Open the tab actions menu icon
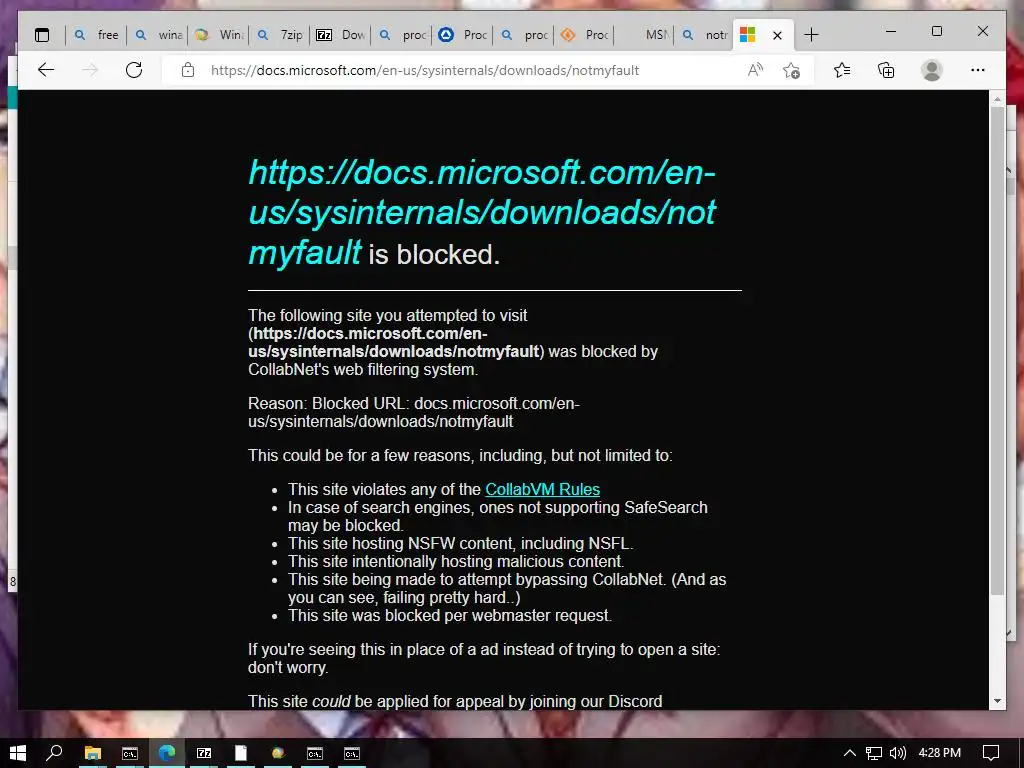Viewport: 1024px width, 768px height. (x=42, y=35)
